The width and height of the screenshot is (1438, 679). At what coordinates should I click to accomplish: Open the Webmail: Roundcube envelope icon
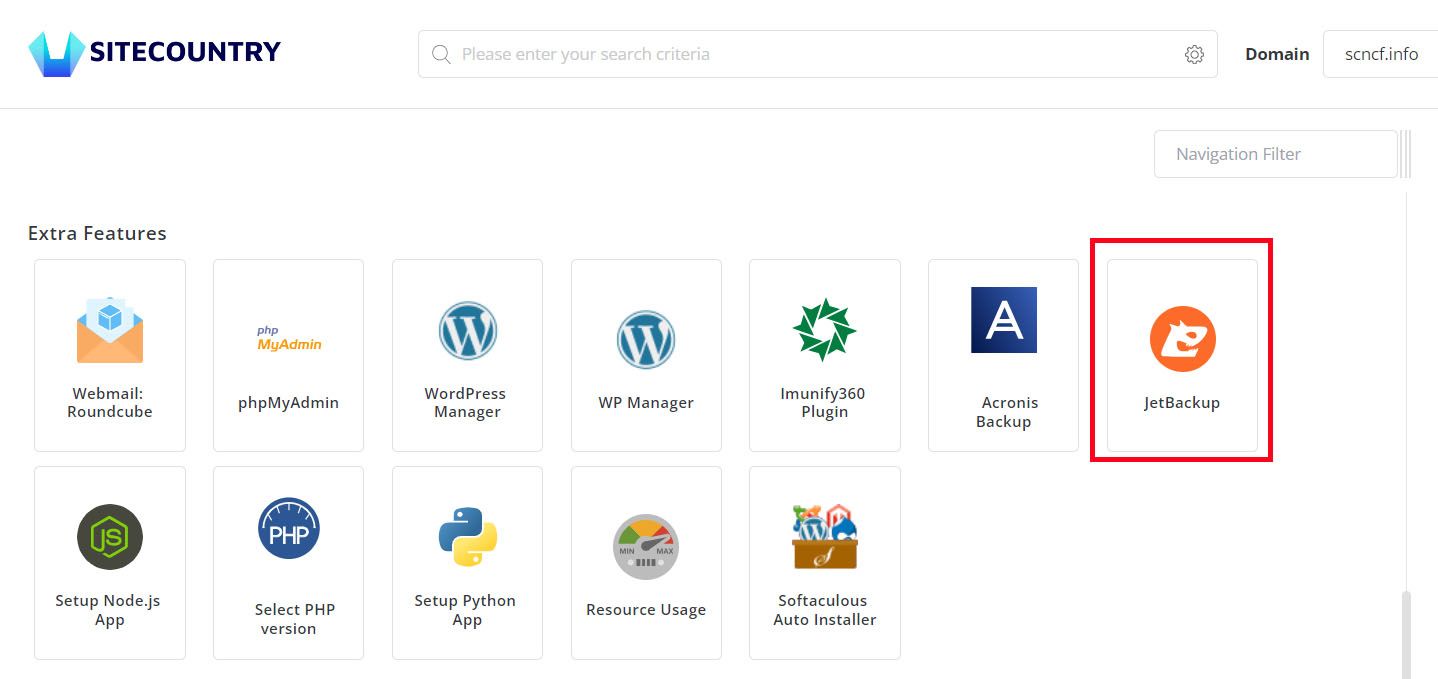point(110,330)
